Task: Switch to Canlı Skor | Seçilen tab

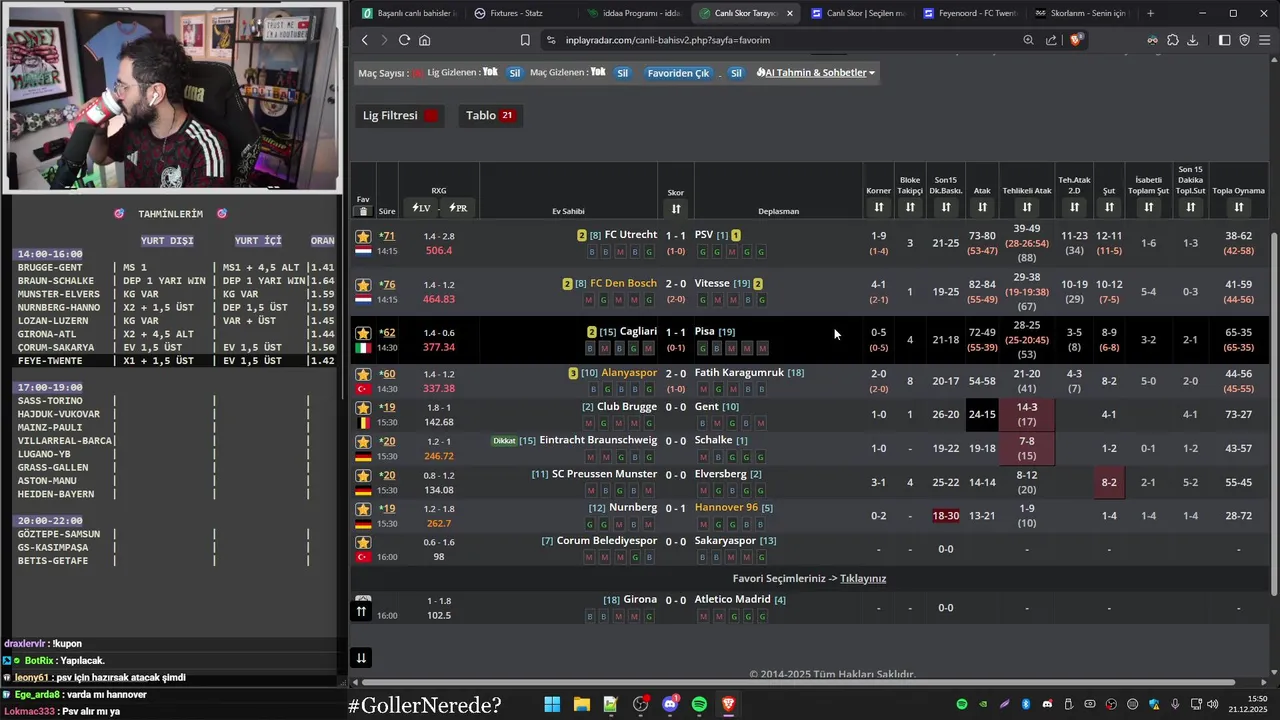Action: pyautogui.click(x=858, y=13)
